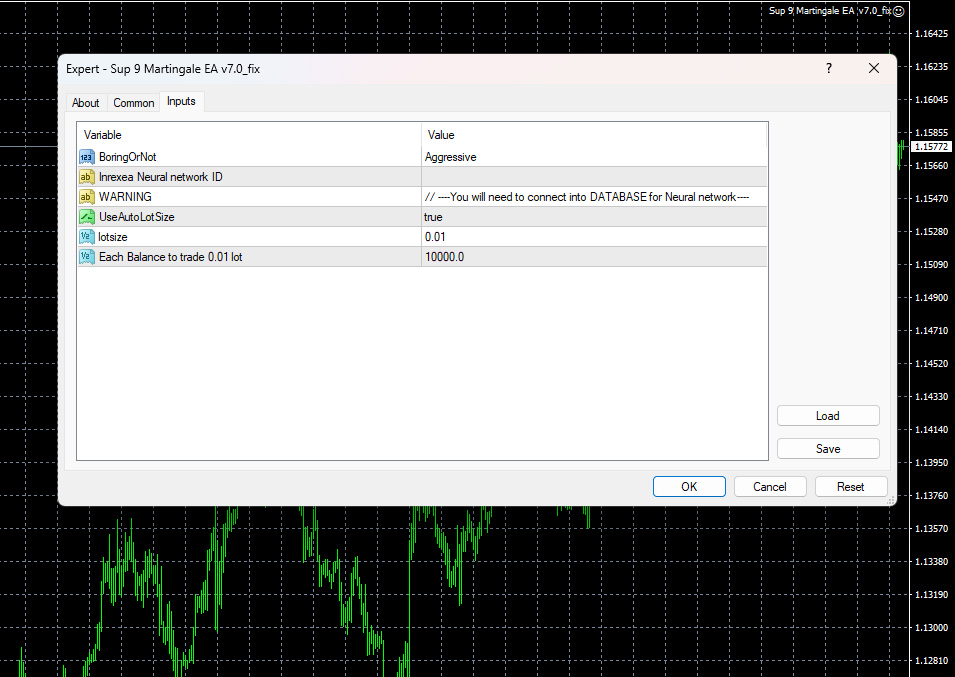
Task: Click the current price 1.15772 label
Action: point(931,147)
